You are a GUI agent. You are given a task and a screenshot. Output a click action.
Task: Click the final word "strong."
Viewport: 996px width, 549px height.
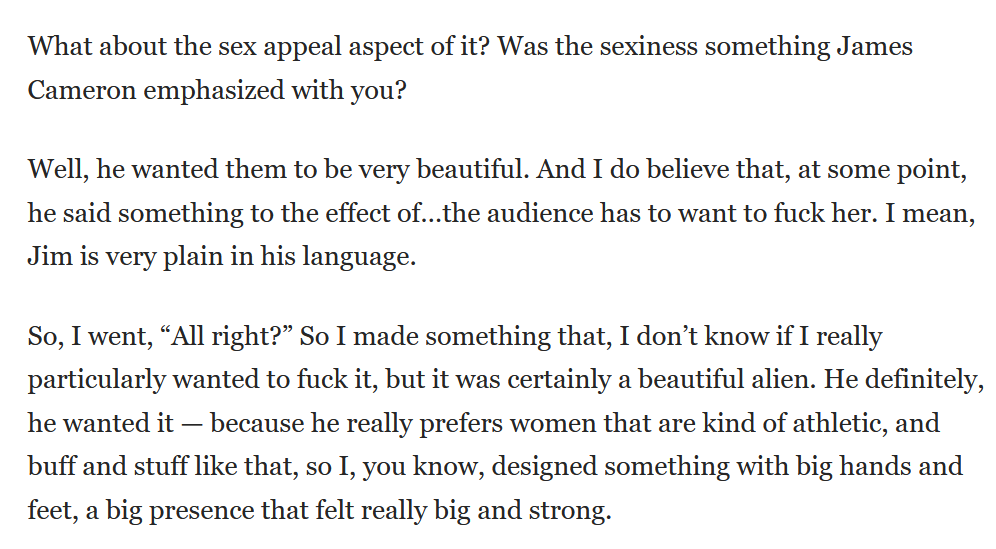[569, 510]
